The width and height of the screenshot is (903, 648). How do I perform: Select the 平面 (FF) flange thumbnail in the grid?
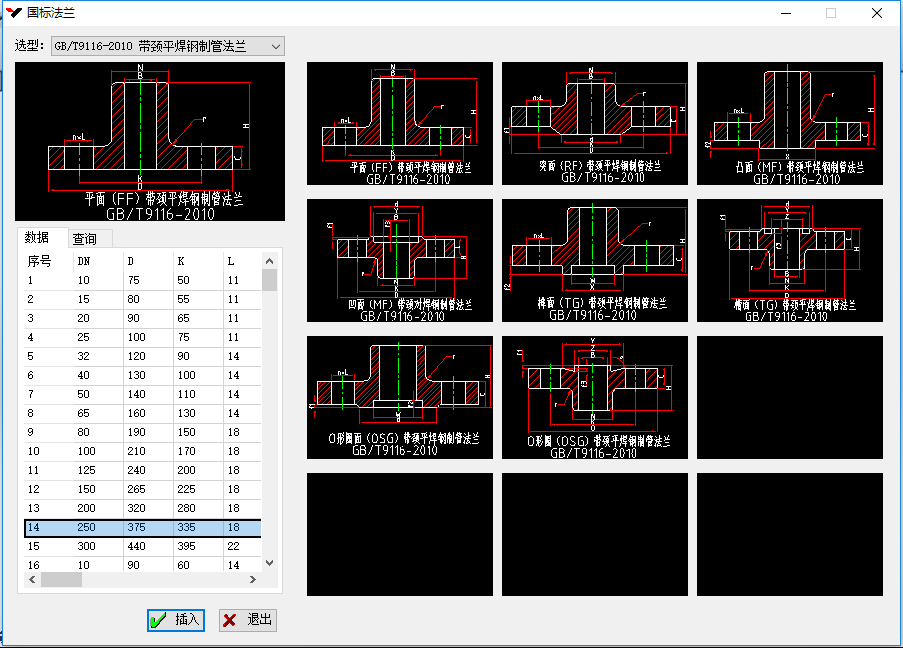point(400,124)
